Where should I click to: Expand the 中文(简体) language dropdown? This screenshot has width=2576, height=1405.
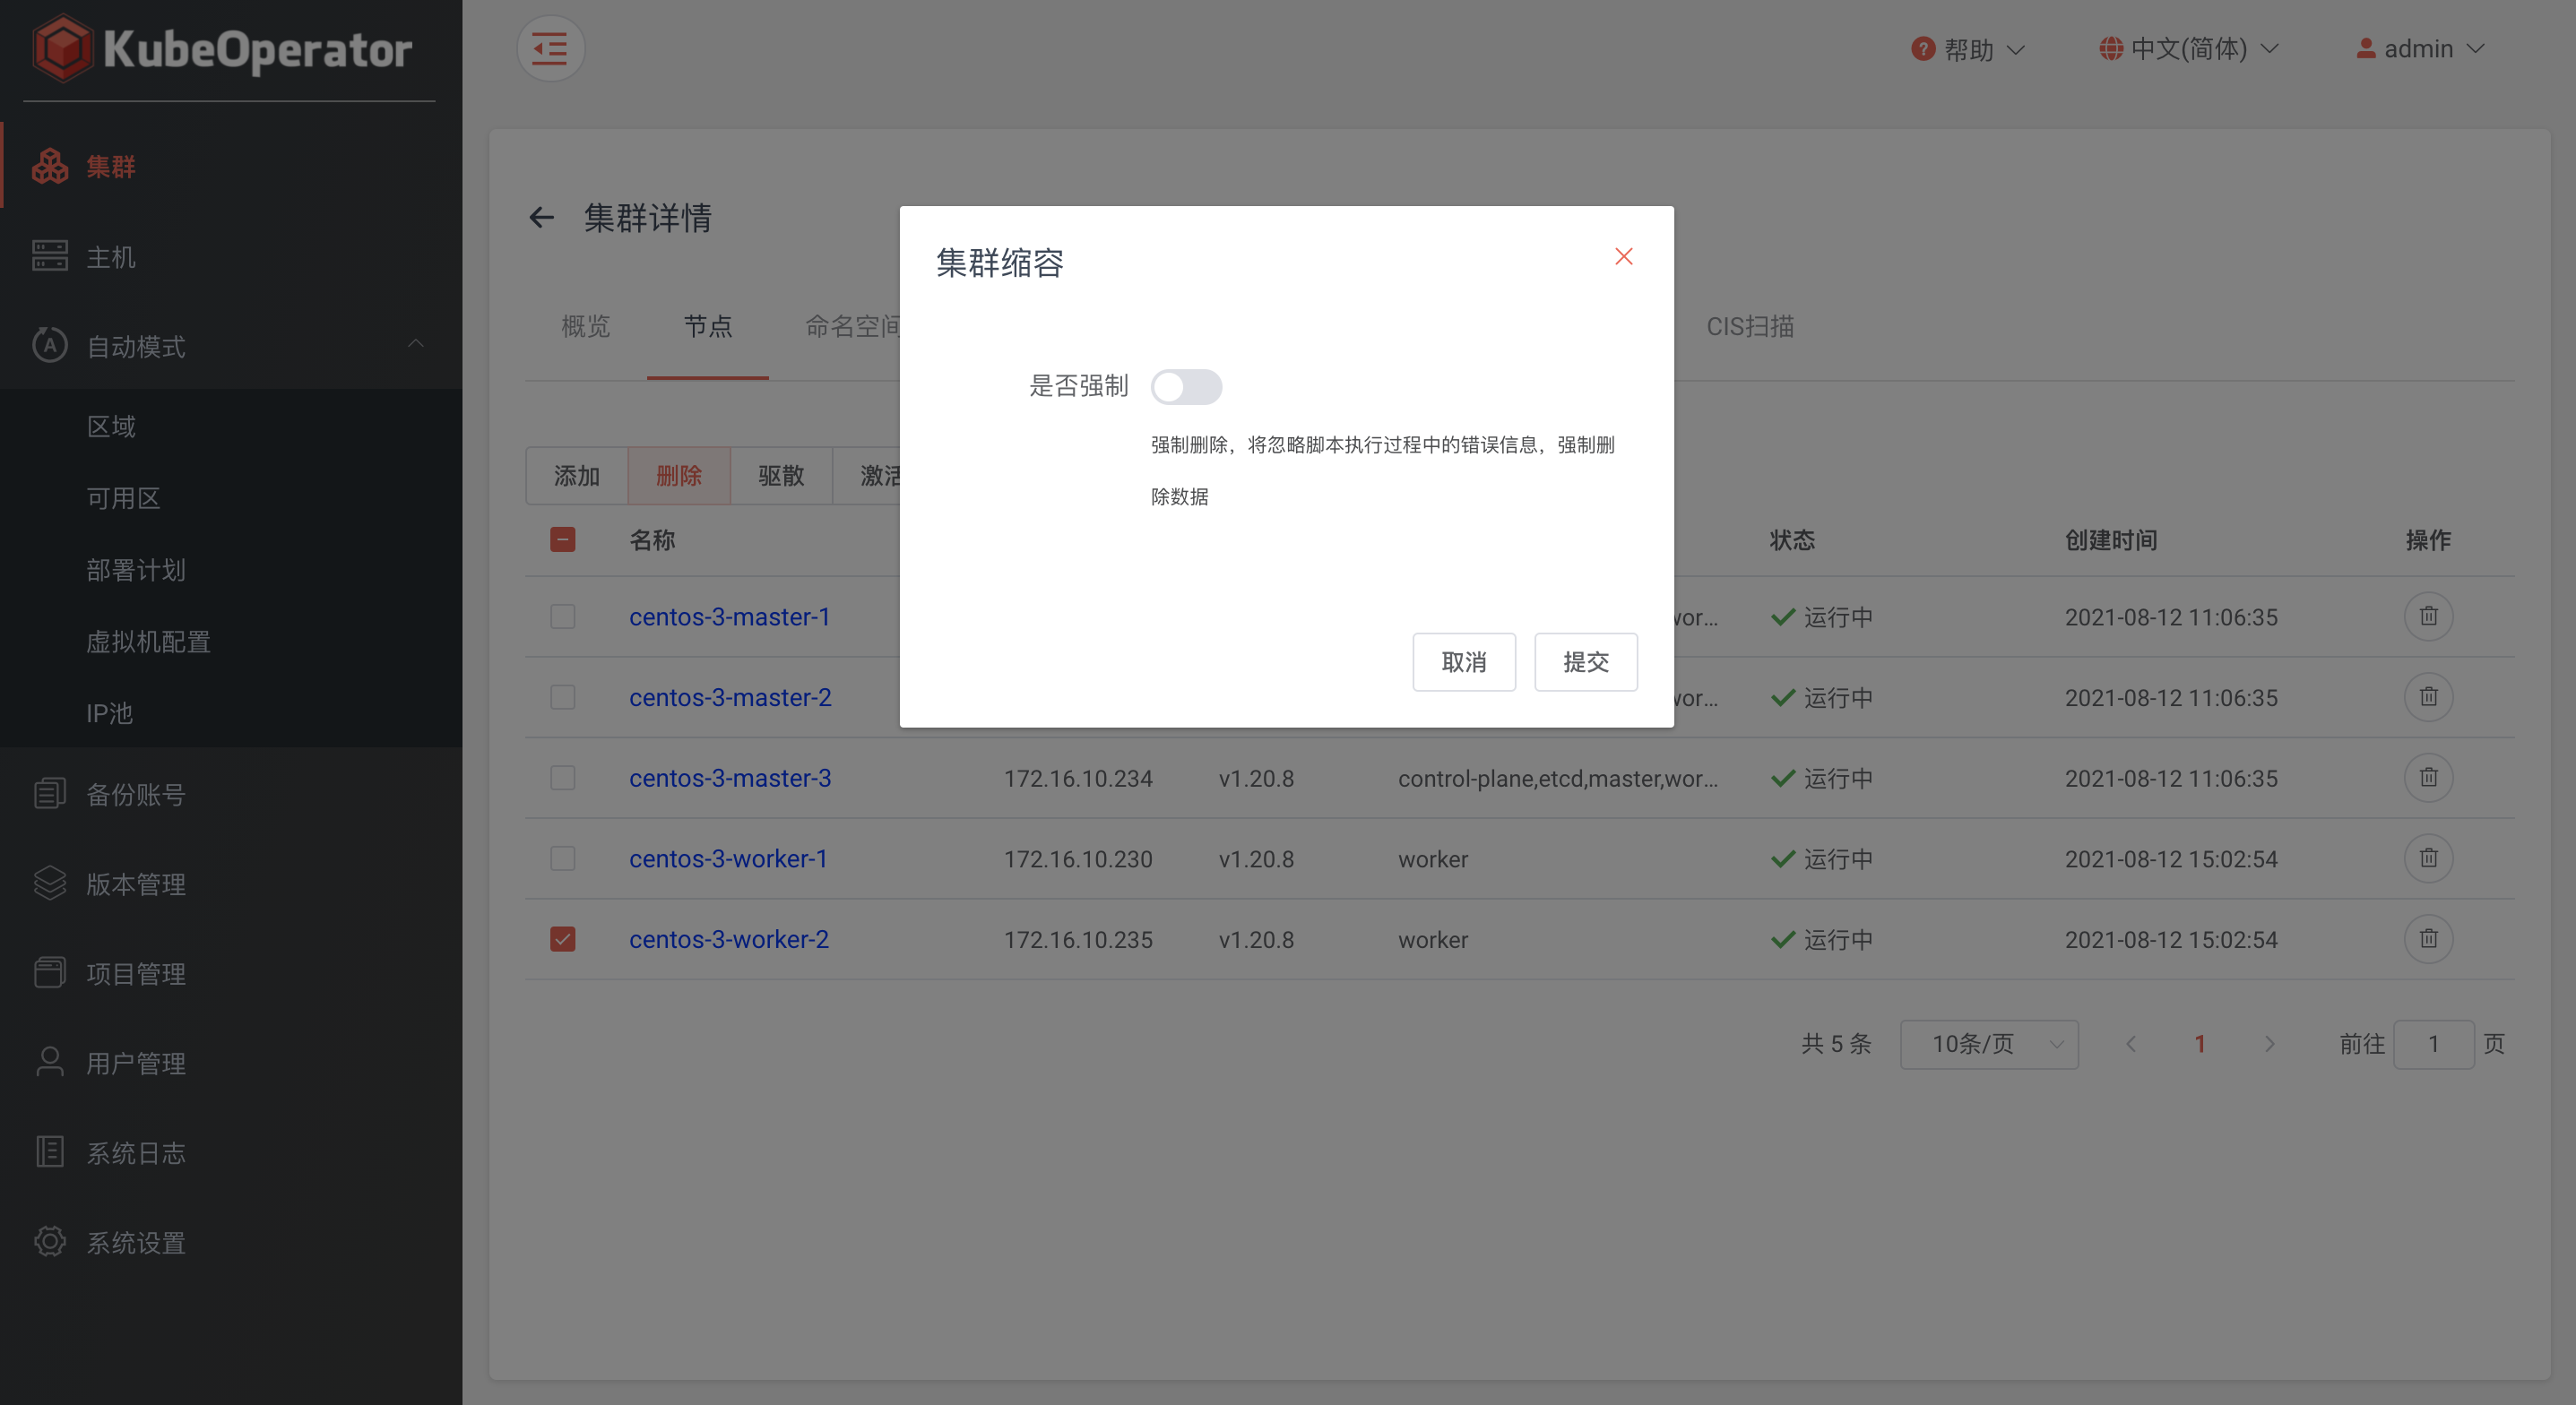(x=2188, y=48)
